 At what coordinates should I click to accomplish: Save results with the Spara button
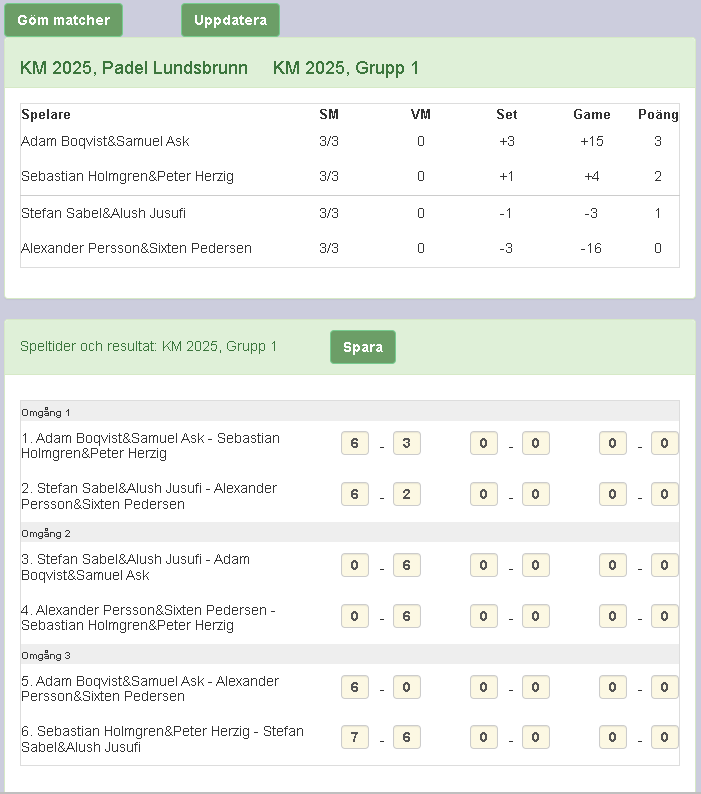pyautogui.click(x=363, y=347)
